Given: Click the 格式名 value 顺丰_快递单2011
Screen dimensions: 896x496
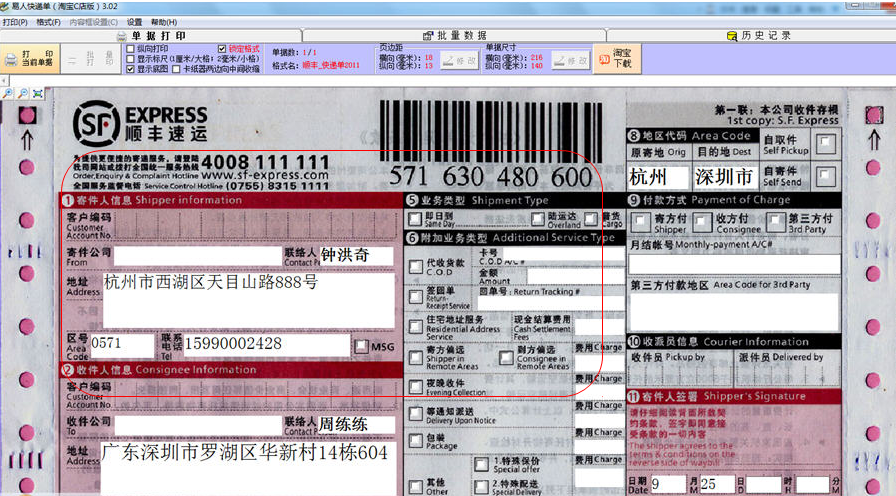Looking at the screenshot, I should coord(331,66).
